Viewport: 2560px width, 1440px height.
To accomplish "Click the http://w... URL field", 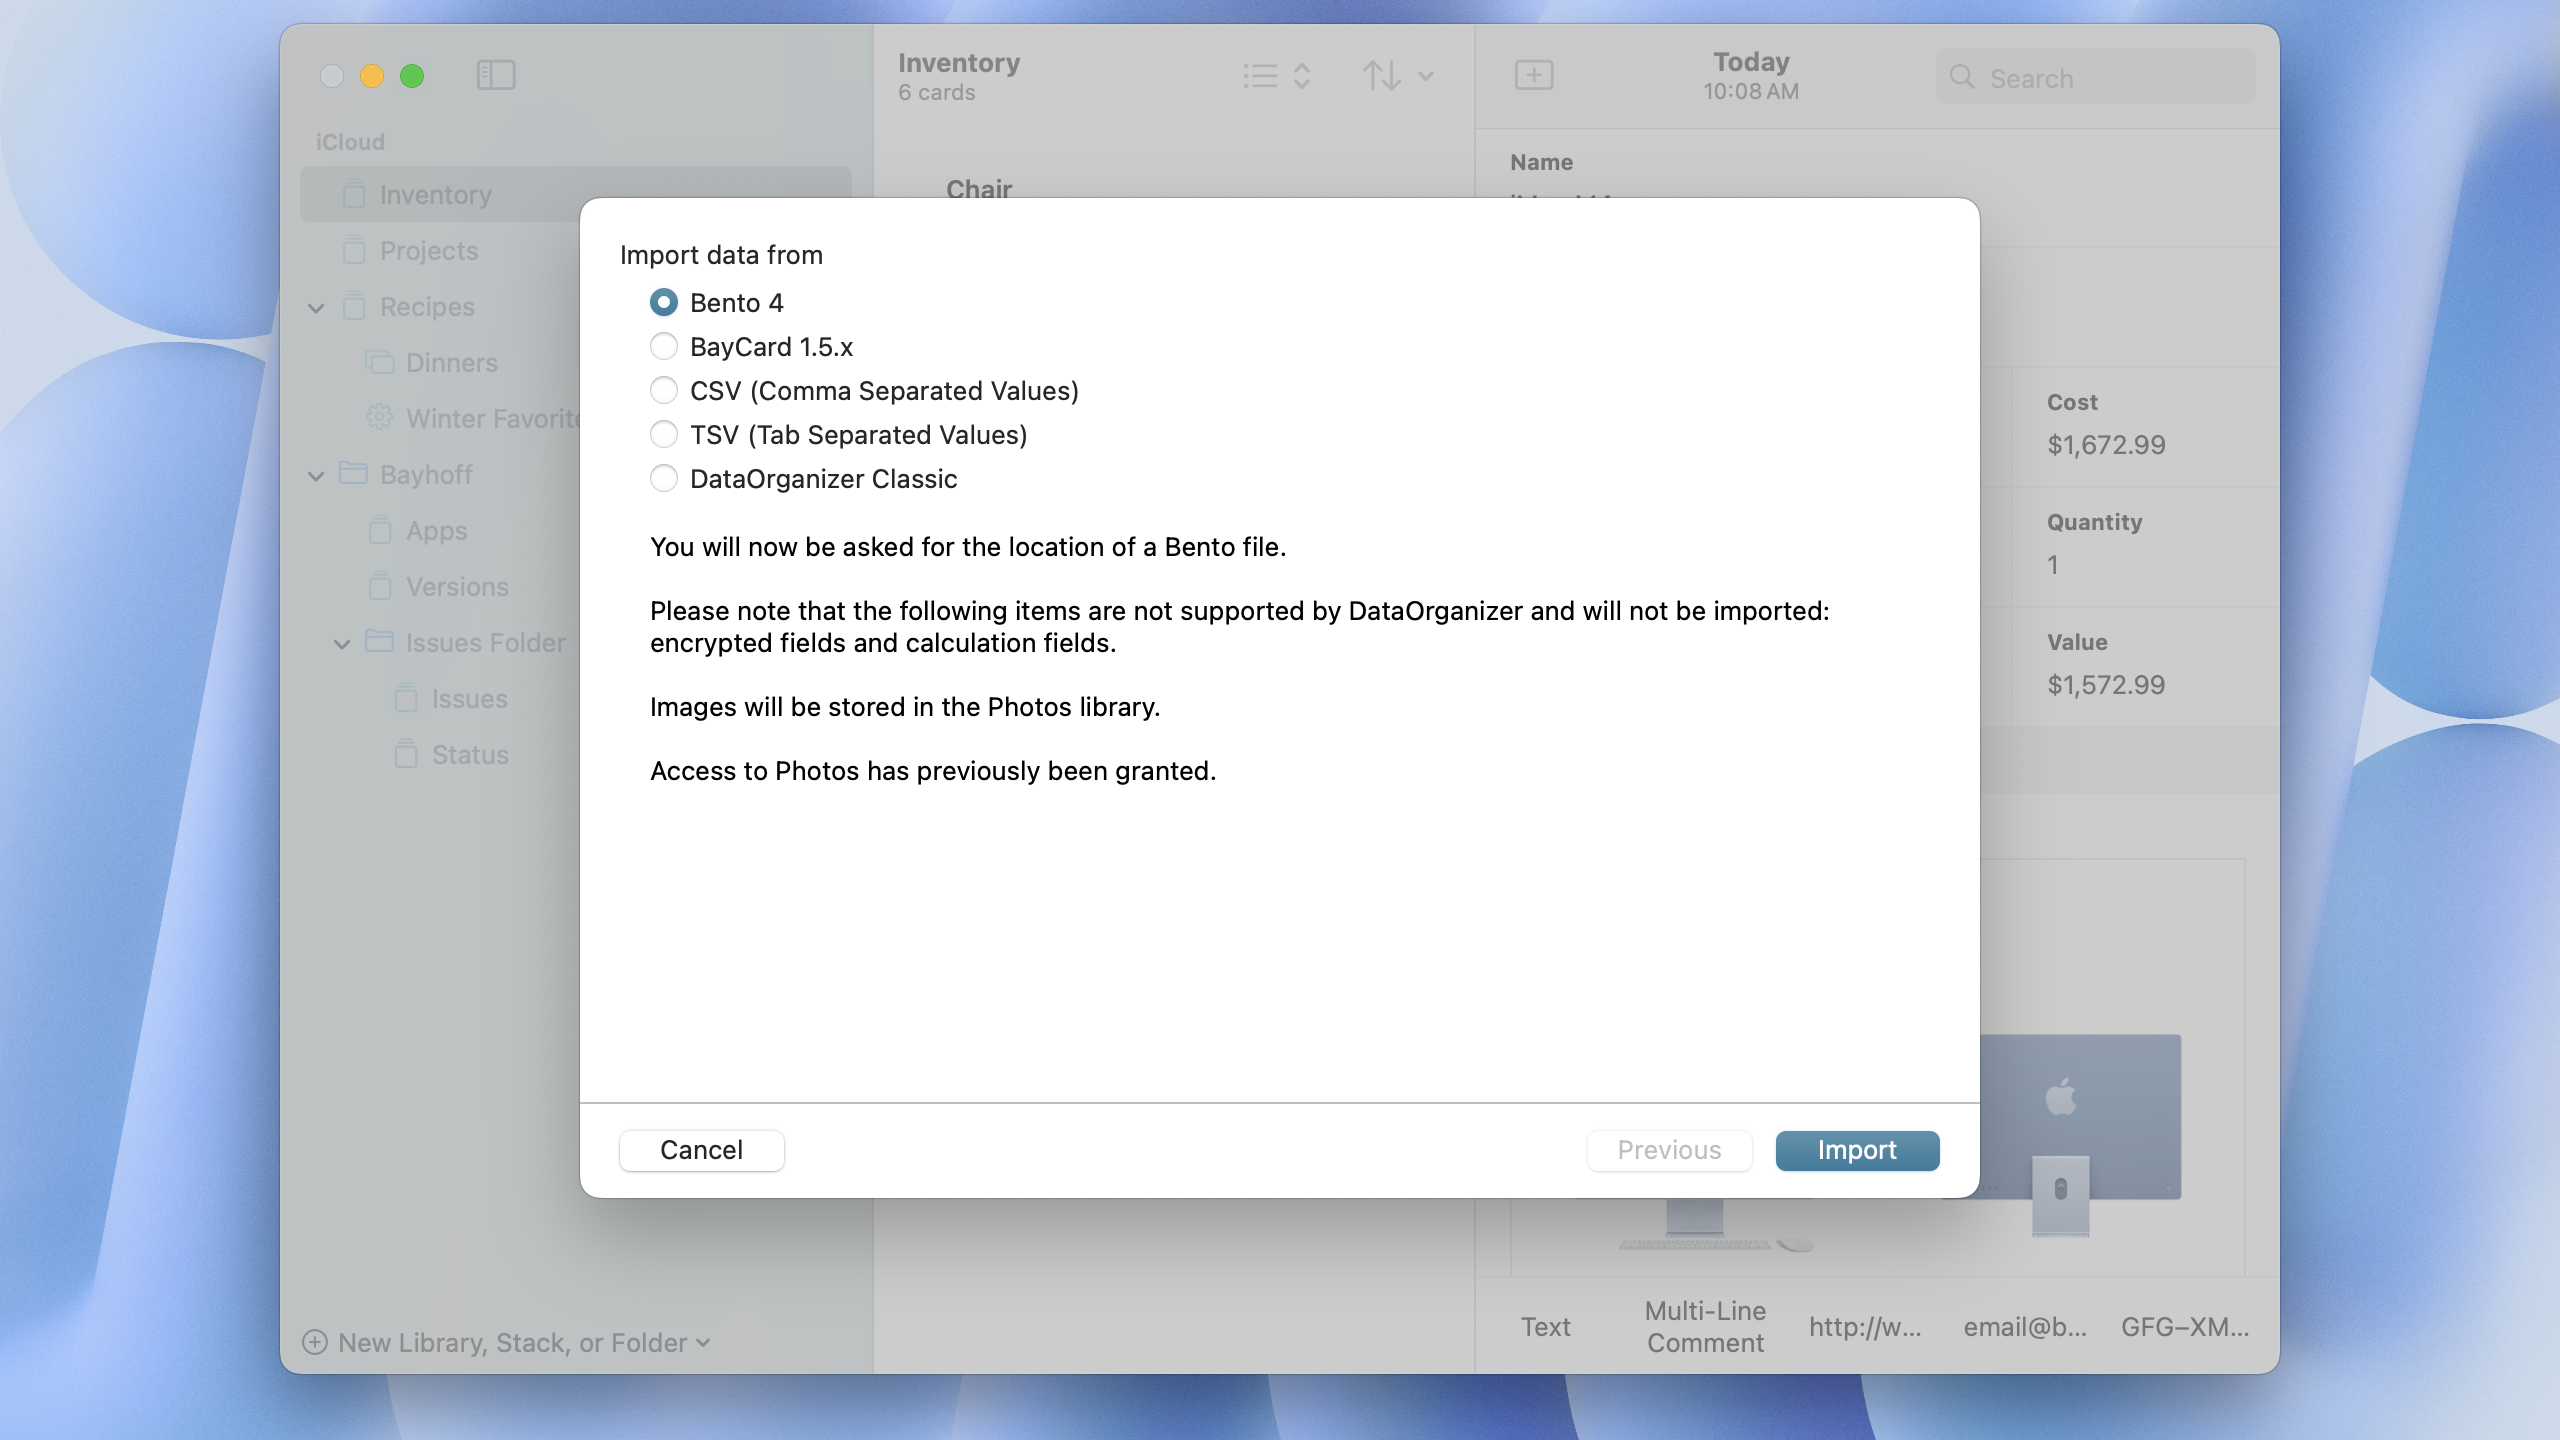I will click(1865, 1326).
